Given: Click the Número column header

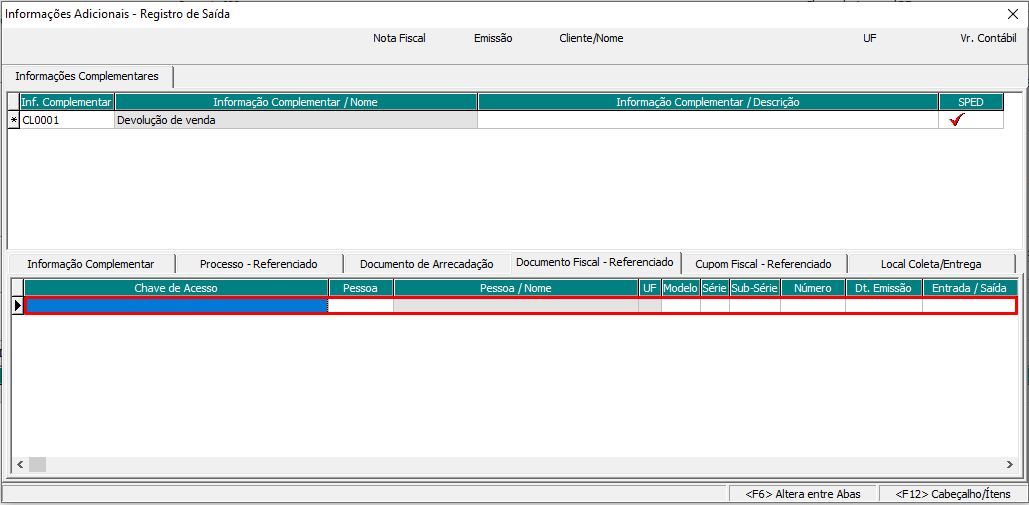Looking at the screenshot, I should [x=812, y=288].
